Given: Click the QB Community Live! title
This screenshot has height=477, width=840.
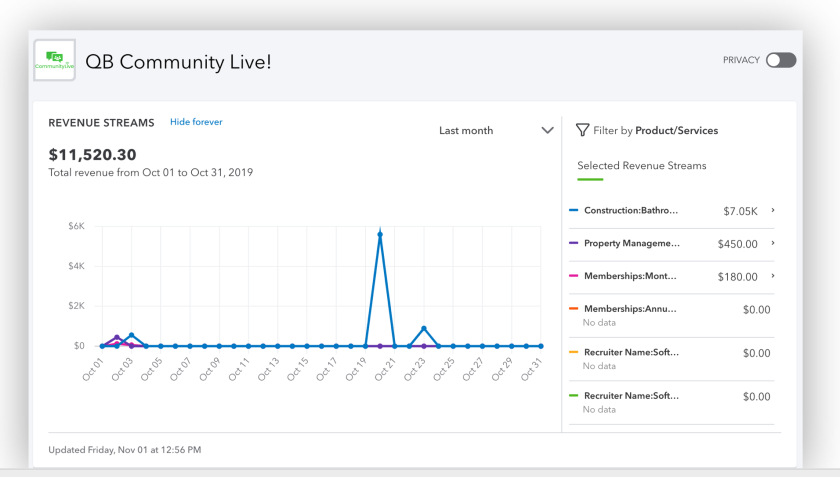Looking at the screenshot, I should coord(178,62).
